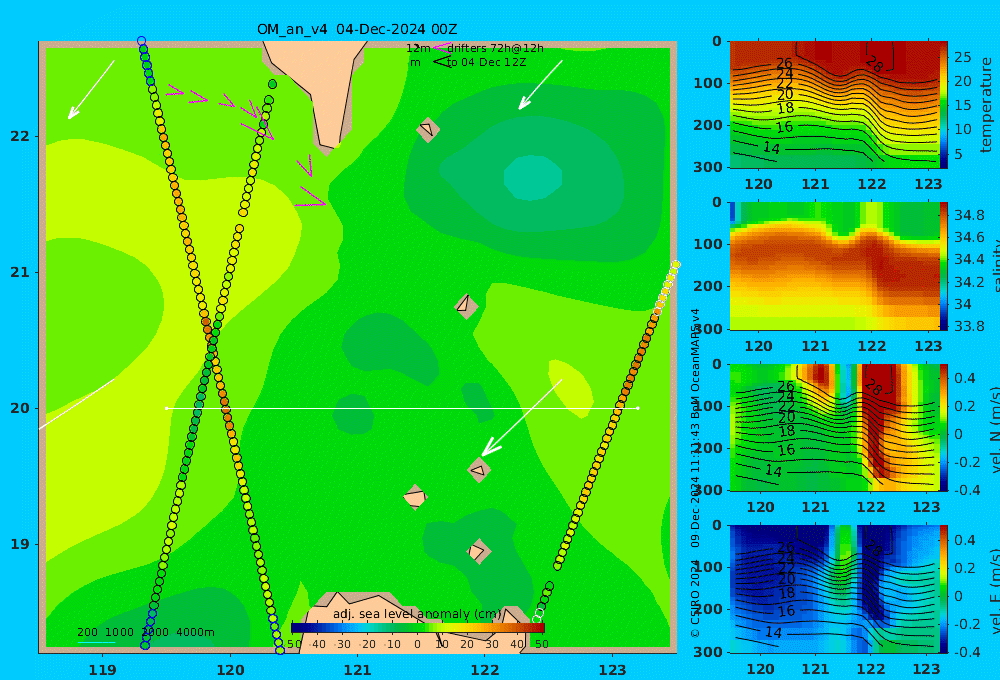Click the small island near 121.8E 20.8N
The image size is (1000, 680).
[466, 306]
